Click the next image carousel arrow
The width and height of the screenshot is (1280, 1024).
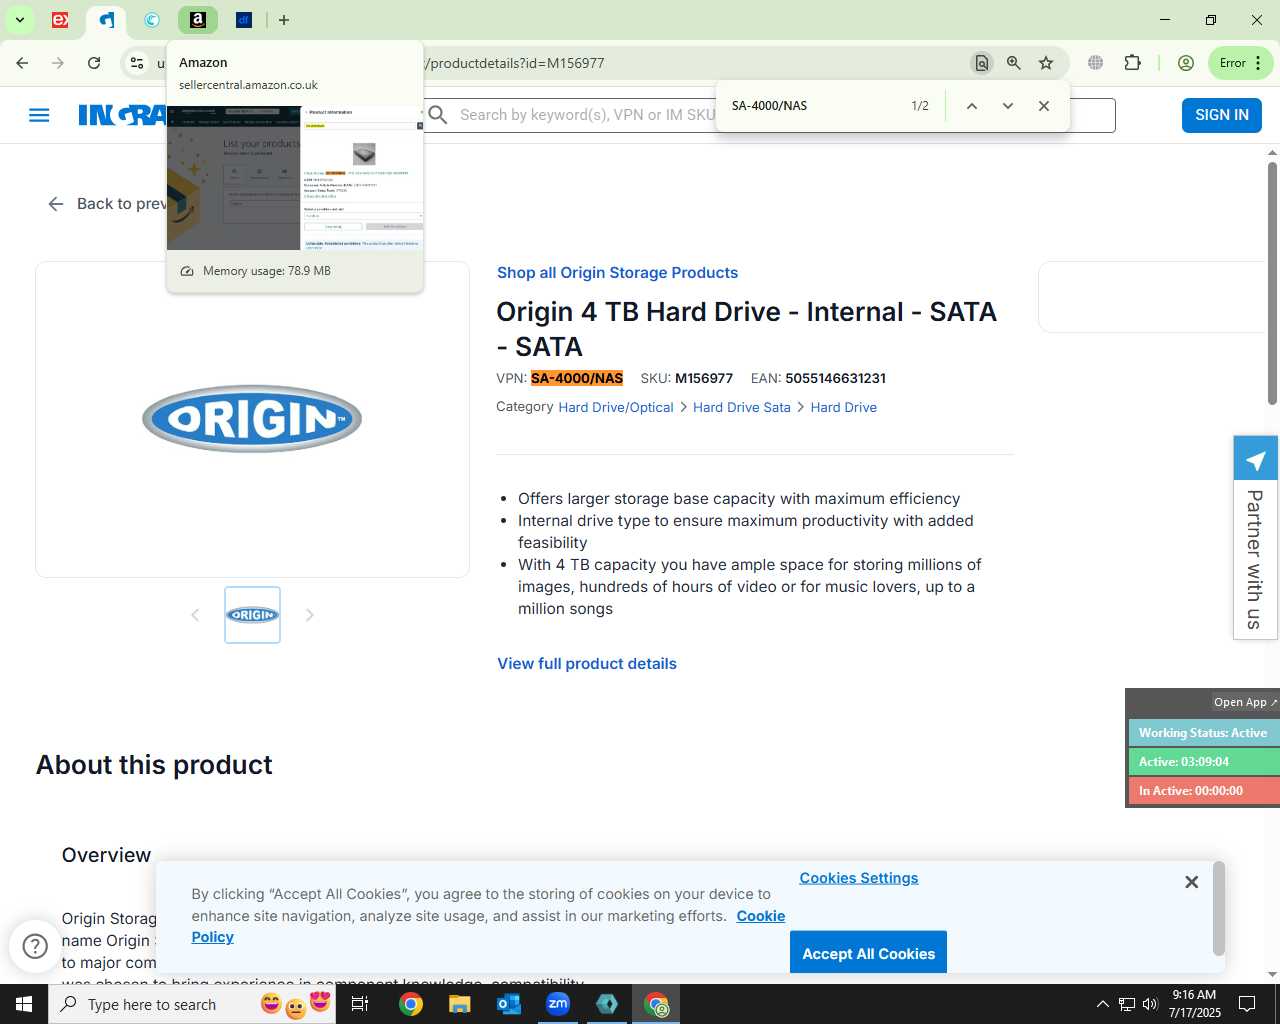[310, 615]
